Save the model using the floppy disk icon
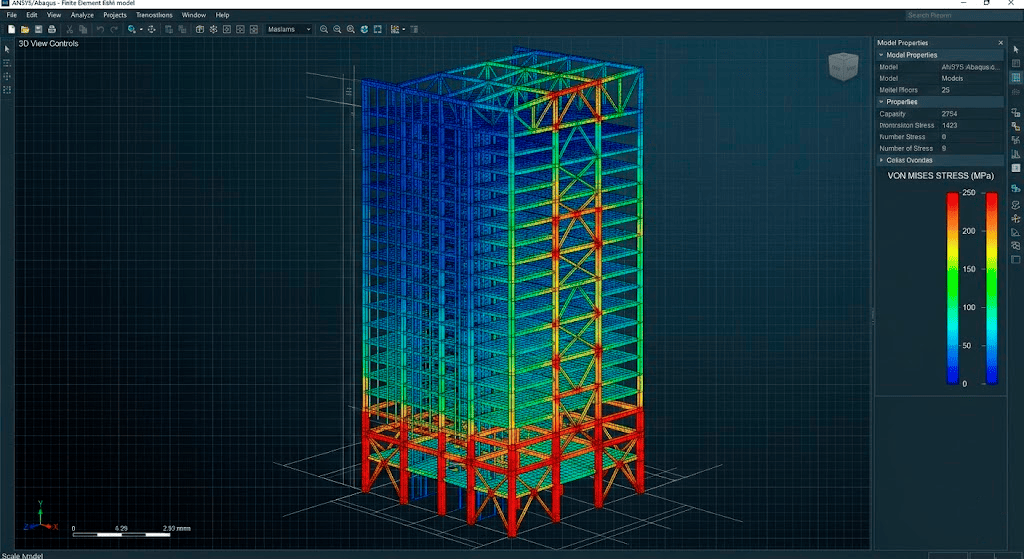The image size is (1024, 559). click(39, 29)
